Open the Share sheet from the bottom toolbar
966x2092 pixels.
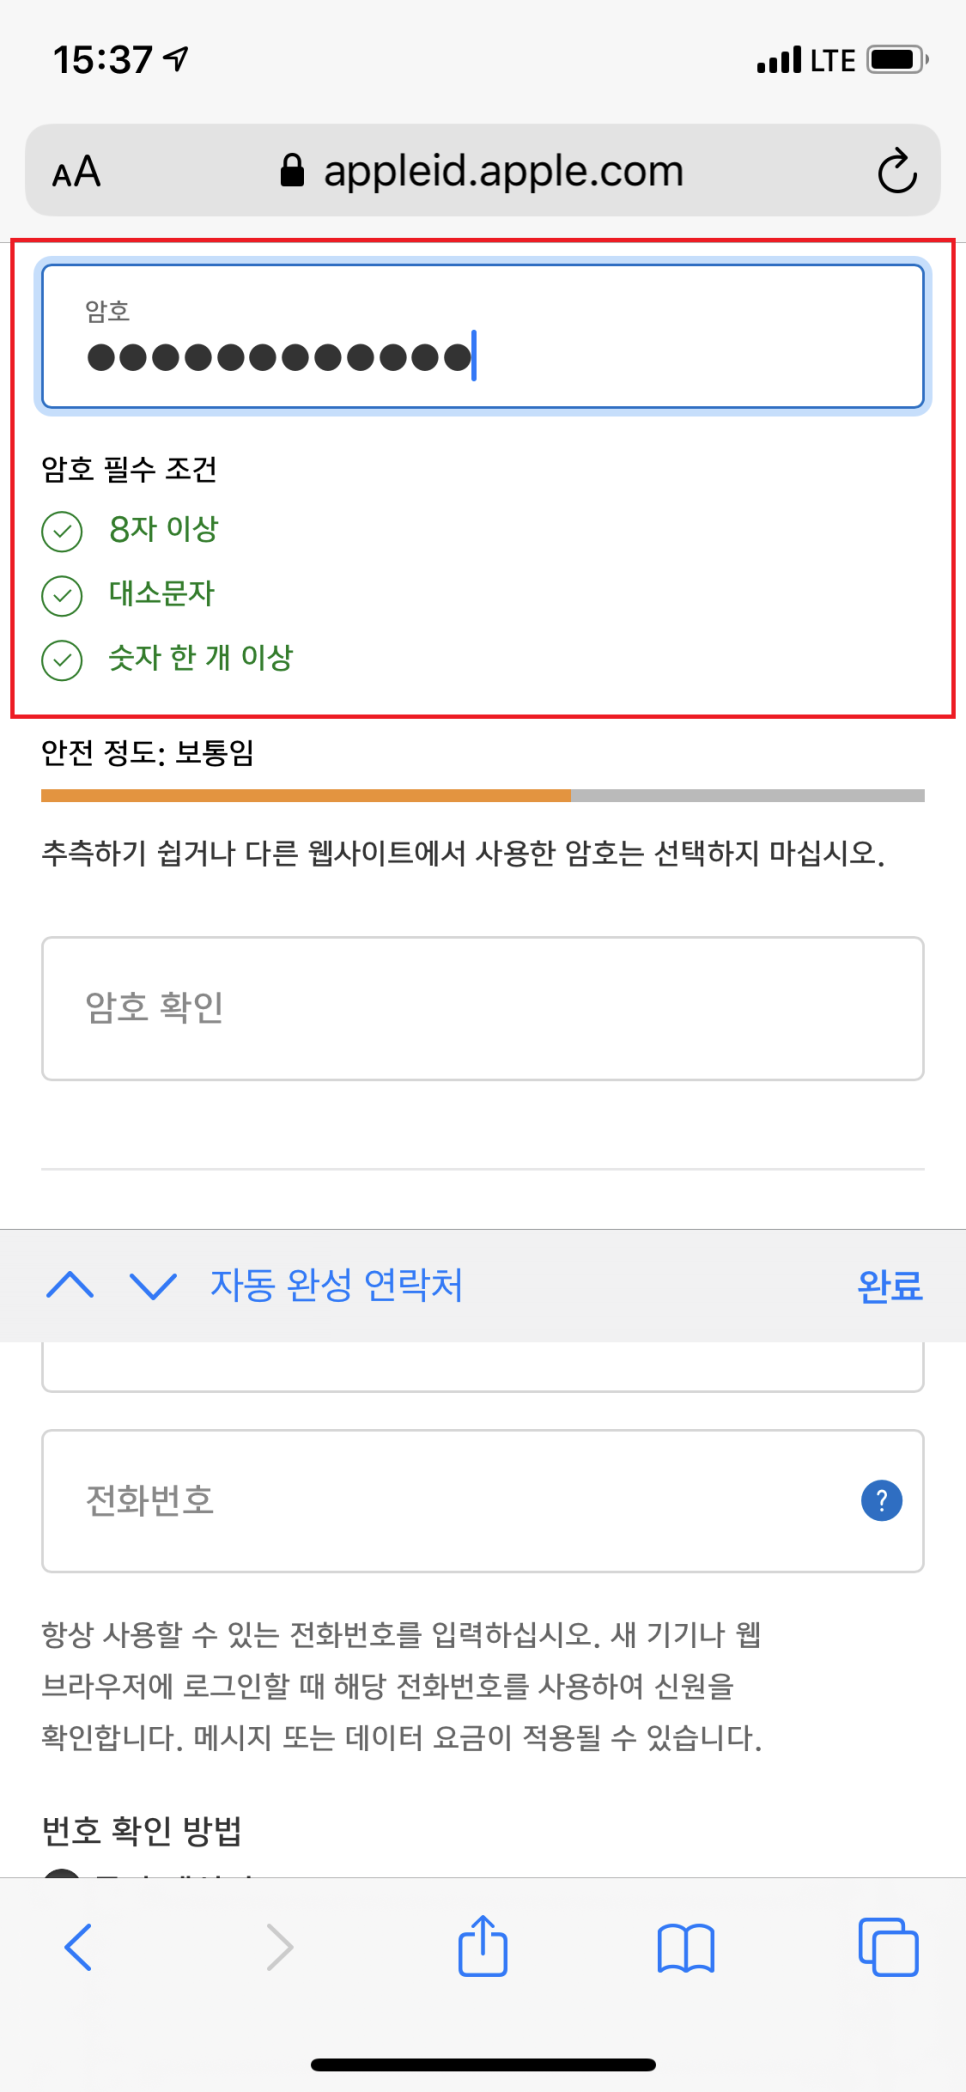tap(483, 1946)
